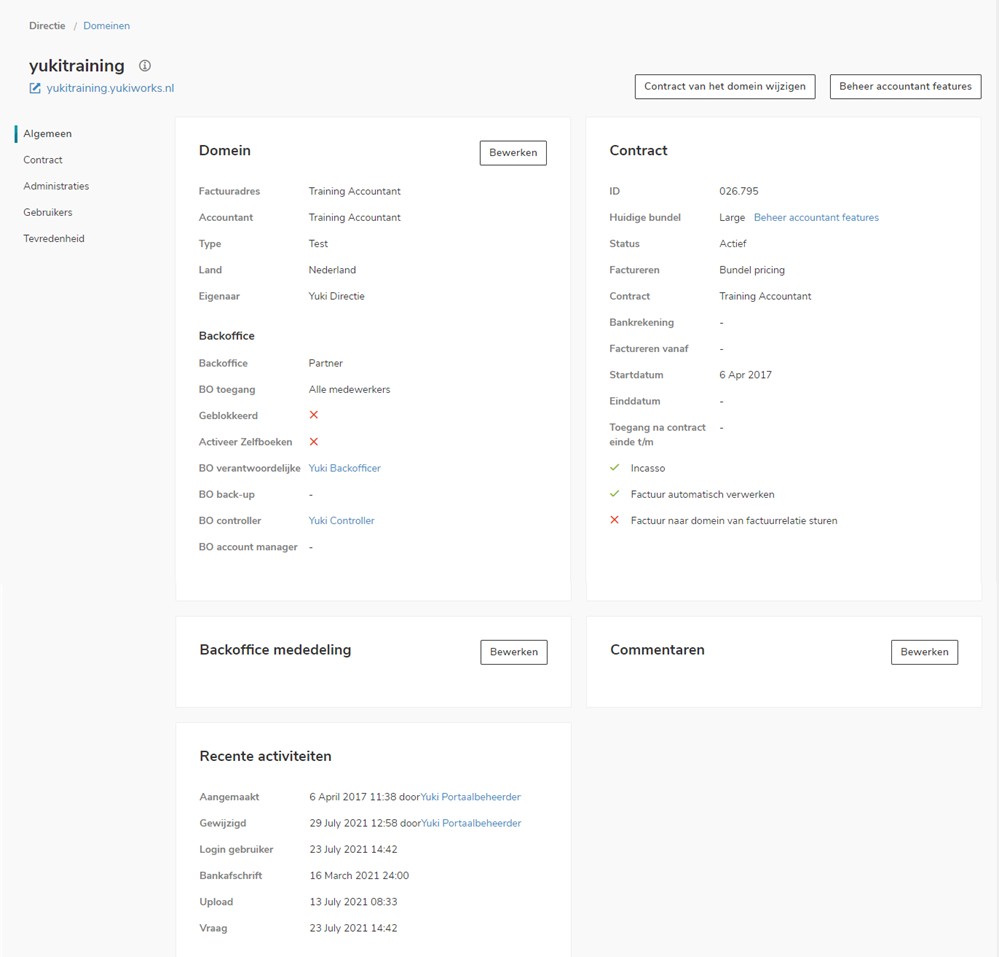1000x957 pixels.
Task: Click Training Accountant in the Domein Accountant row
Action: (x=355, y=217)
